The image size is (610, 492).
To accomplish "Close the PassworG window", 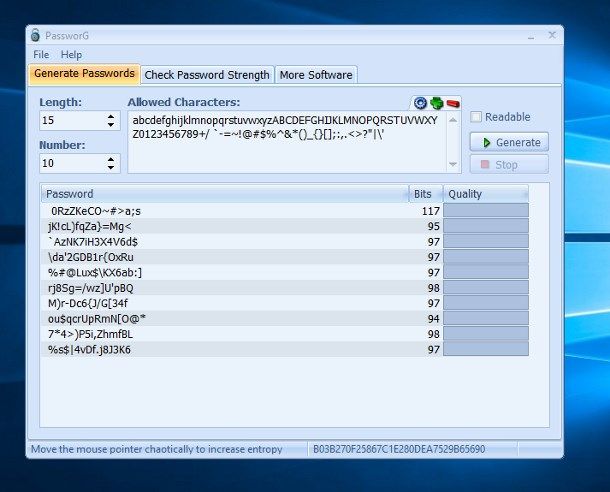I will (x=552, y=35).
